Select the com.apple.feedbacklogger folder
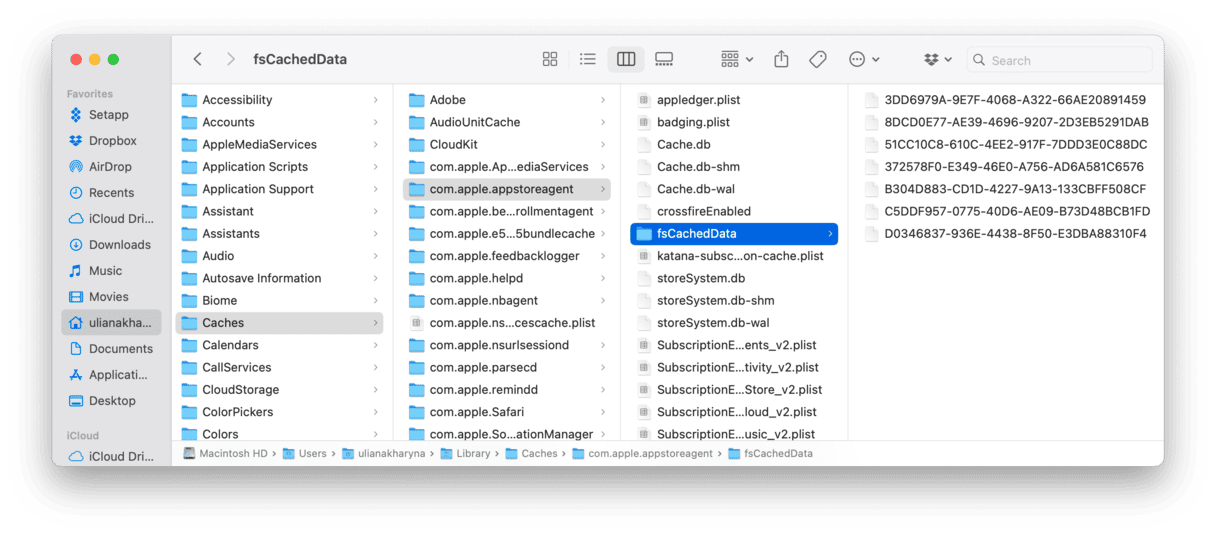Viewport: 1216px width, 535px height. [x=507, y=256]
